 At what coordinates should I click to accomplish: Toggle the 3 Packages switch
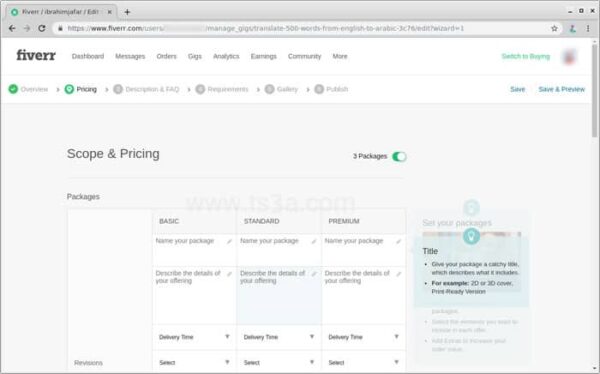[399, 157]
